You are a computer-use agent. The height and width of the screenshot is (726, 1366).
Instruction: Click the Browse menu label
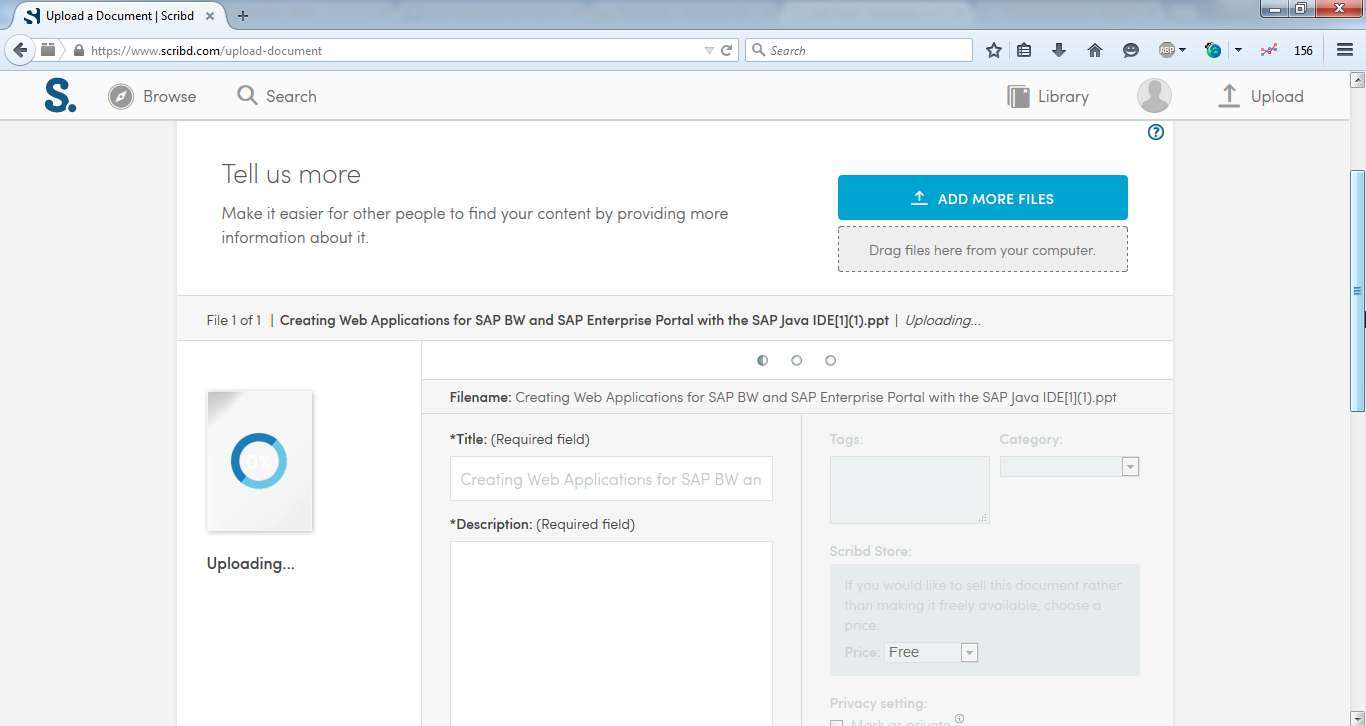[x=169, y=96]
